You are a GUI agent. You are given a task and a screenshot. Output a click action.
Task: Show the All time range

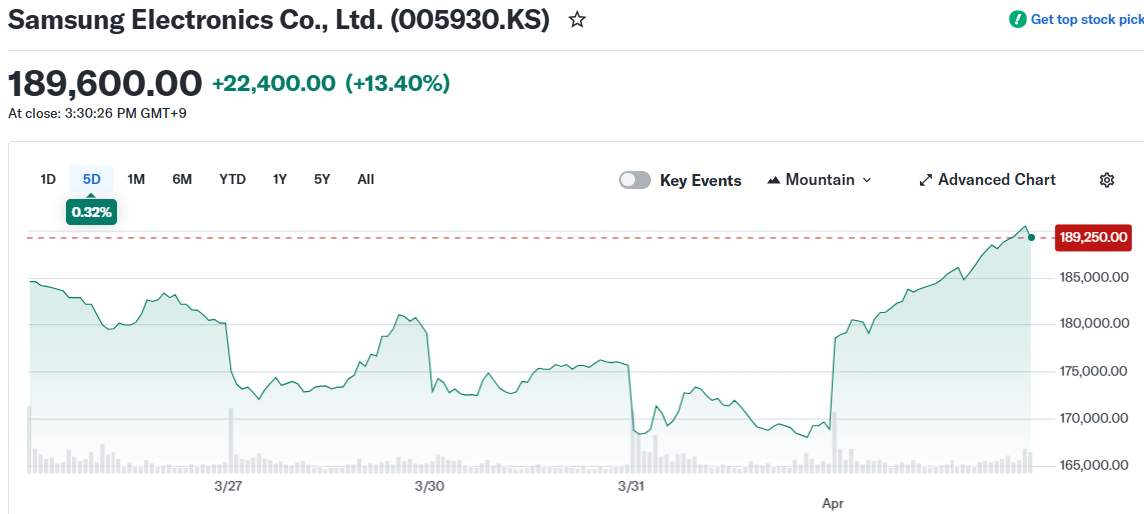[366, 179]
